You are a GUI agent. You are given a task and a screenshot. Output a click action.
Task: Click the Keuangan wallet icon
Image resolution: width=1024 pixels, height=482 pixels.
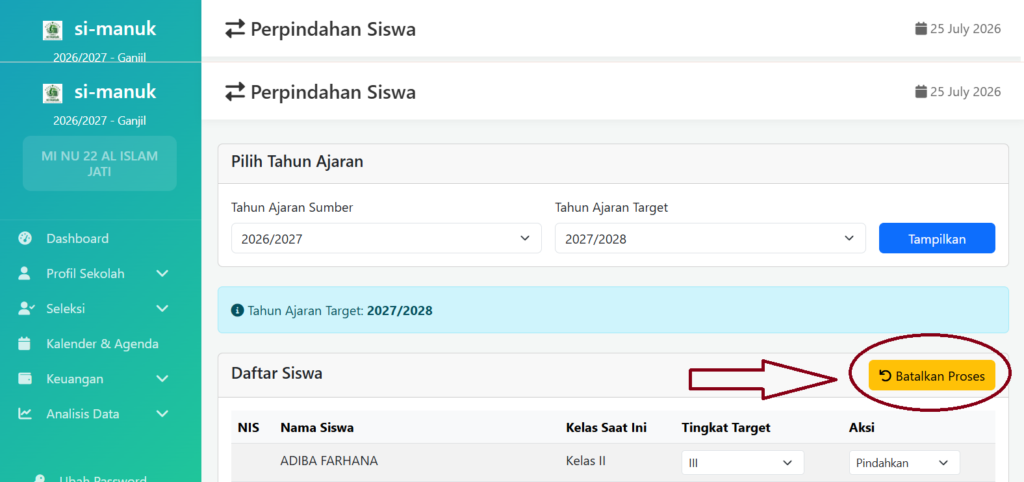point(25,379)
